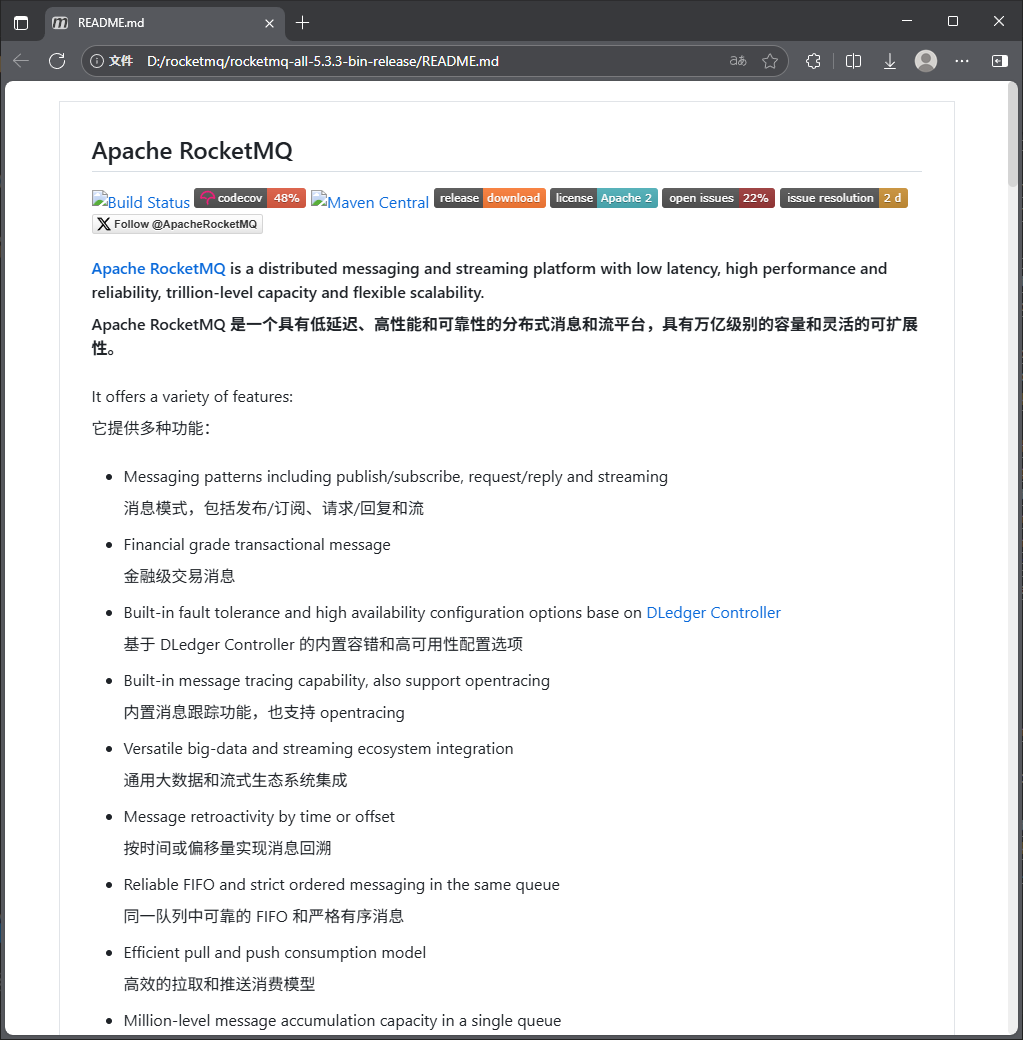Viewport: 1023px width, 1040px height.
Task: Reload the page with refresh icon
Action: (57, 61)
